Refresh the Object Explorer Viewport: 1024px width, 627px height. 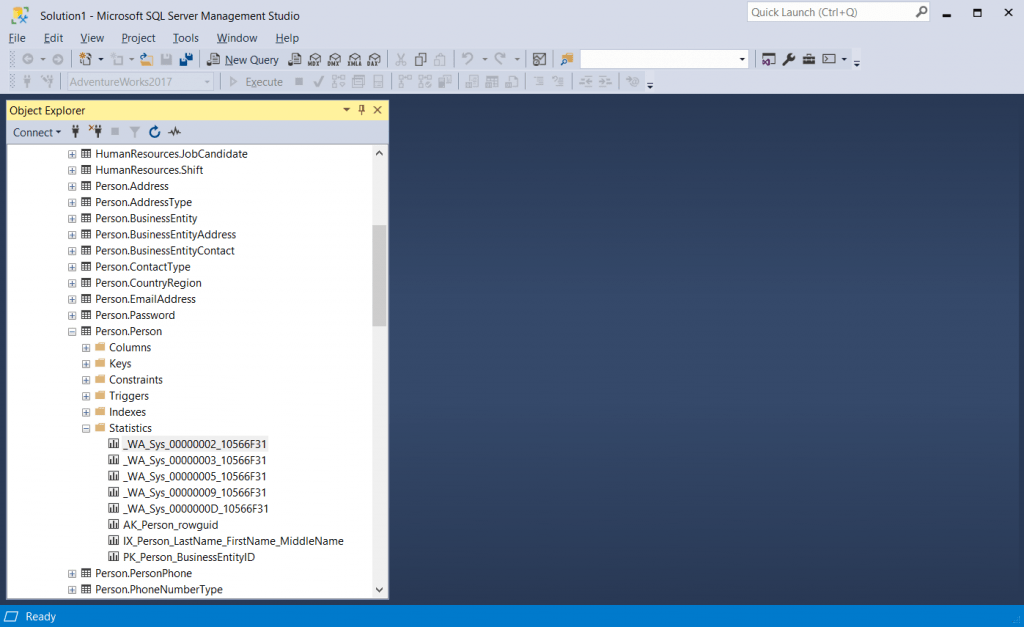(x=155, y=131)
